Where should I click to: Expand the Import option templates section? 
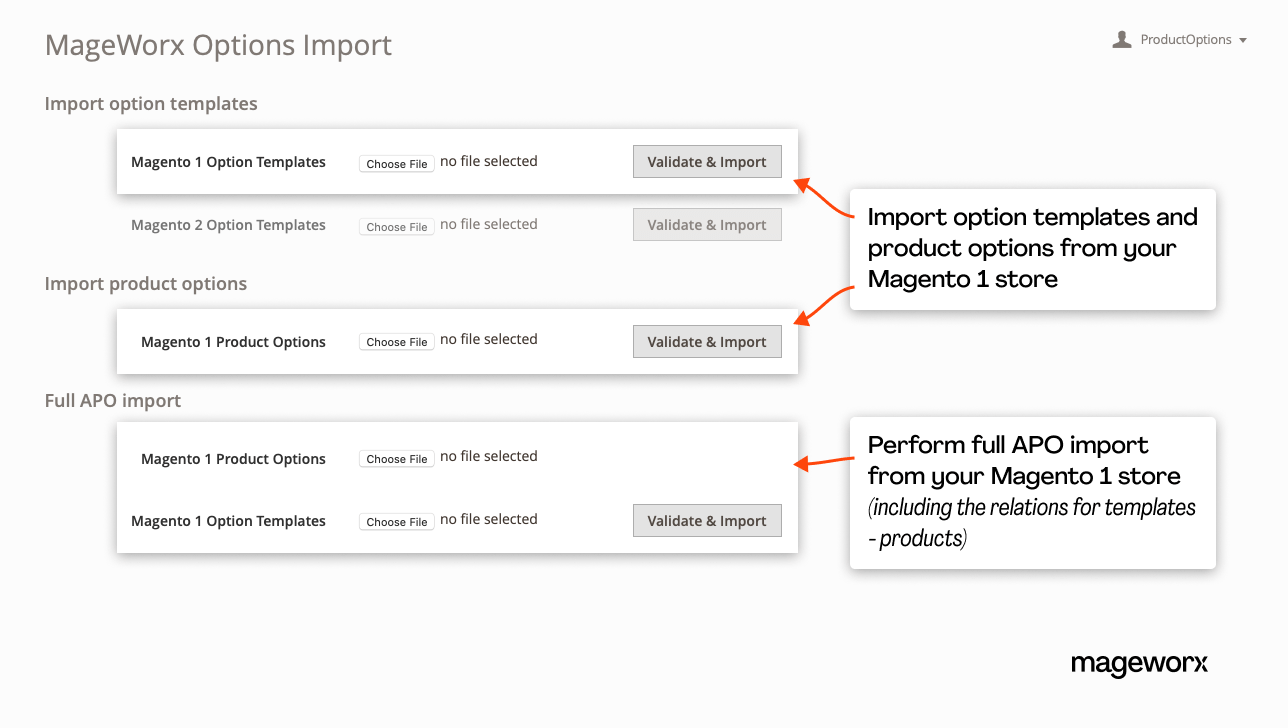coord(150,103)
